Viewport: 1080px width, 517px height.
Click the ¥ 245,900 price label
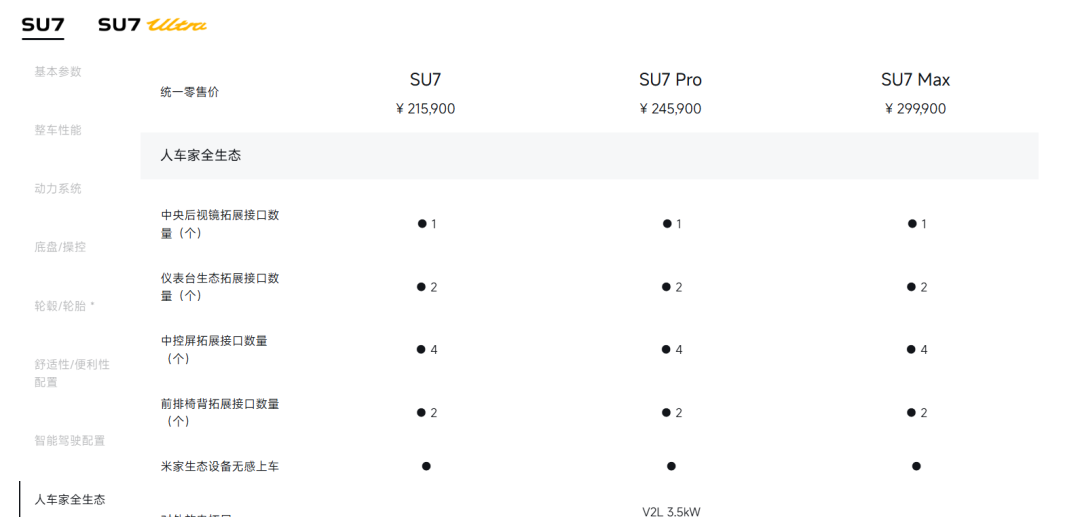point(670,109)
